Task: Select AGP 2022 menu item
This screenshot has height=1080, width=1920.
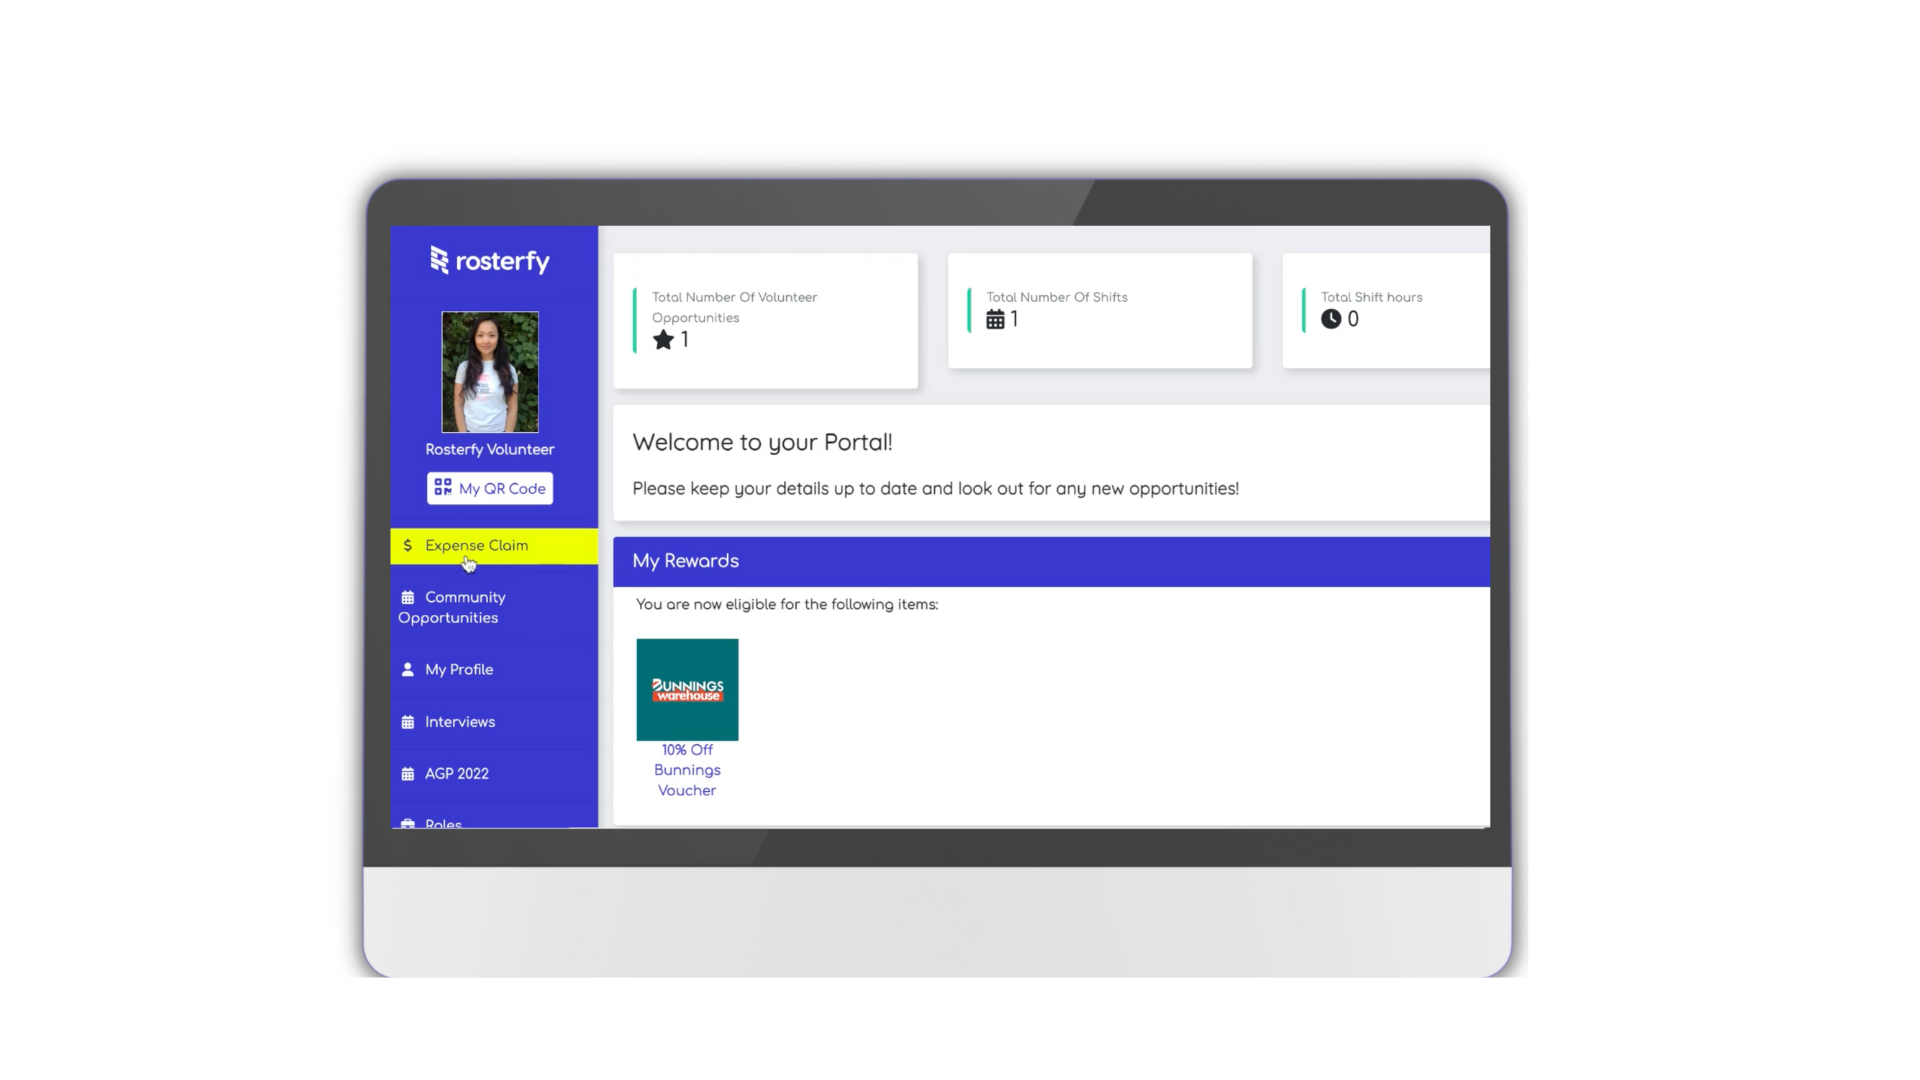Action: [x=456, y=773]
